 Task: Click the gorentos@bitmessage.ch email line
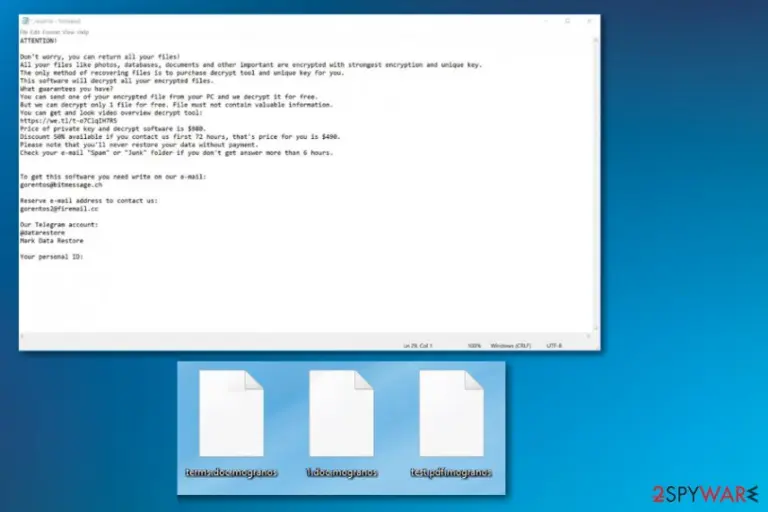coord(61,185)
